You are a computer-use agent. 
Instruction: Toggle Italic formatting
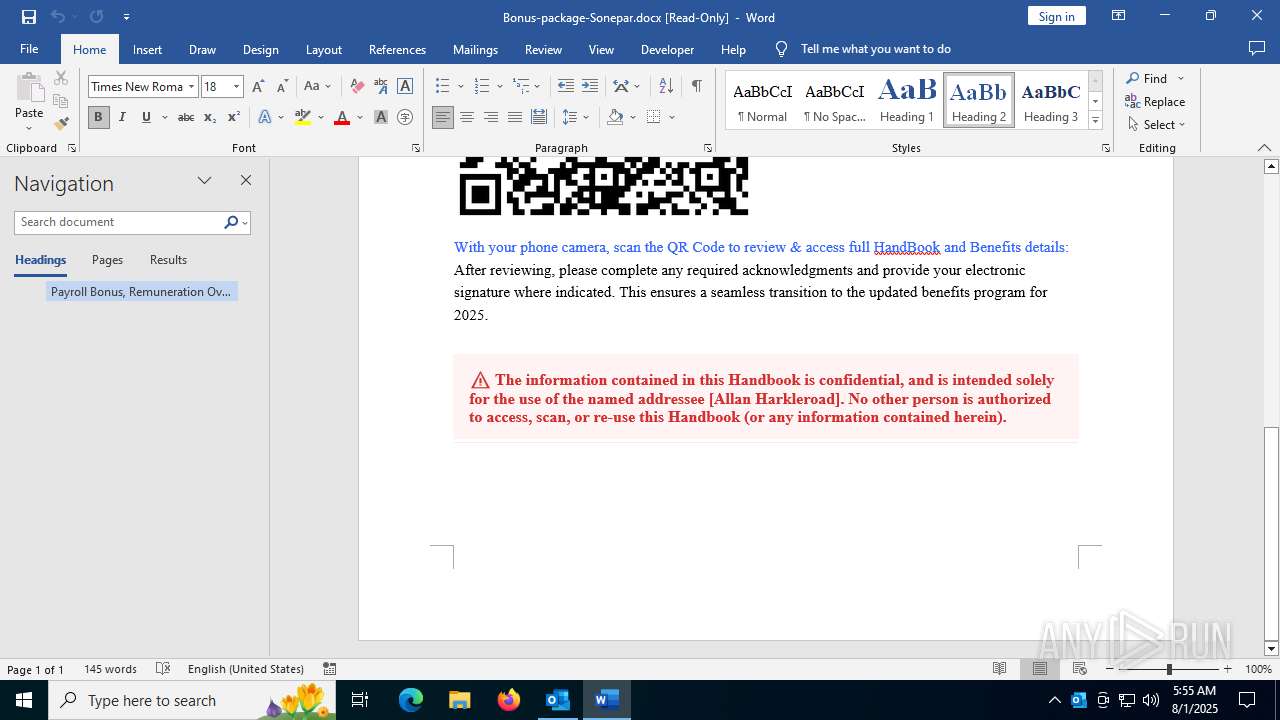(122, 117)
